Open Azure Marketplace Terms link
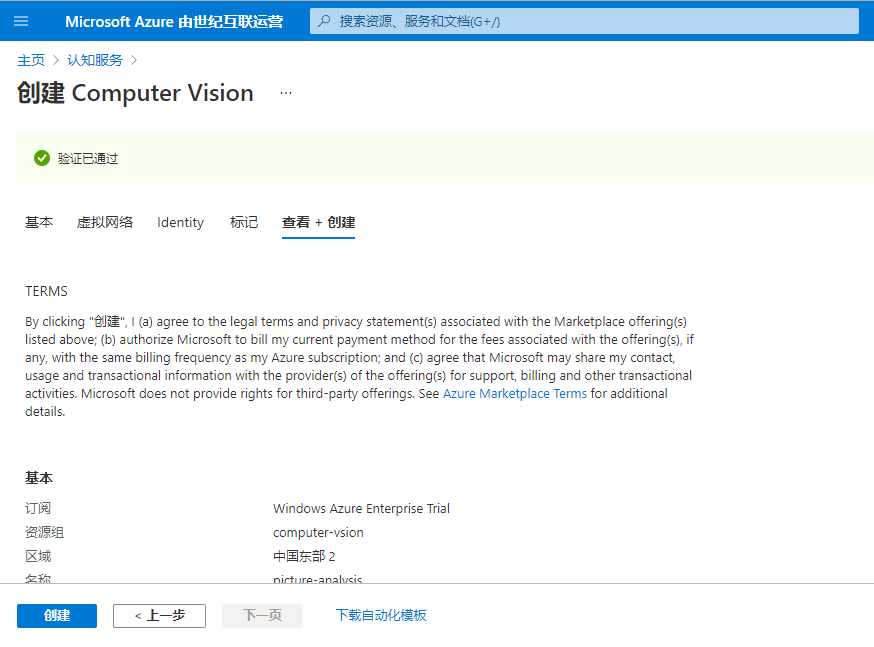This screenshot has height=647, width=874. pos(514,393)
